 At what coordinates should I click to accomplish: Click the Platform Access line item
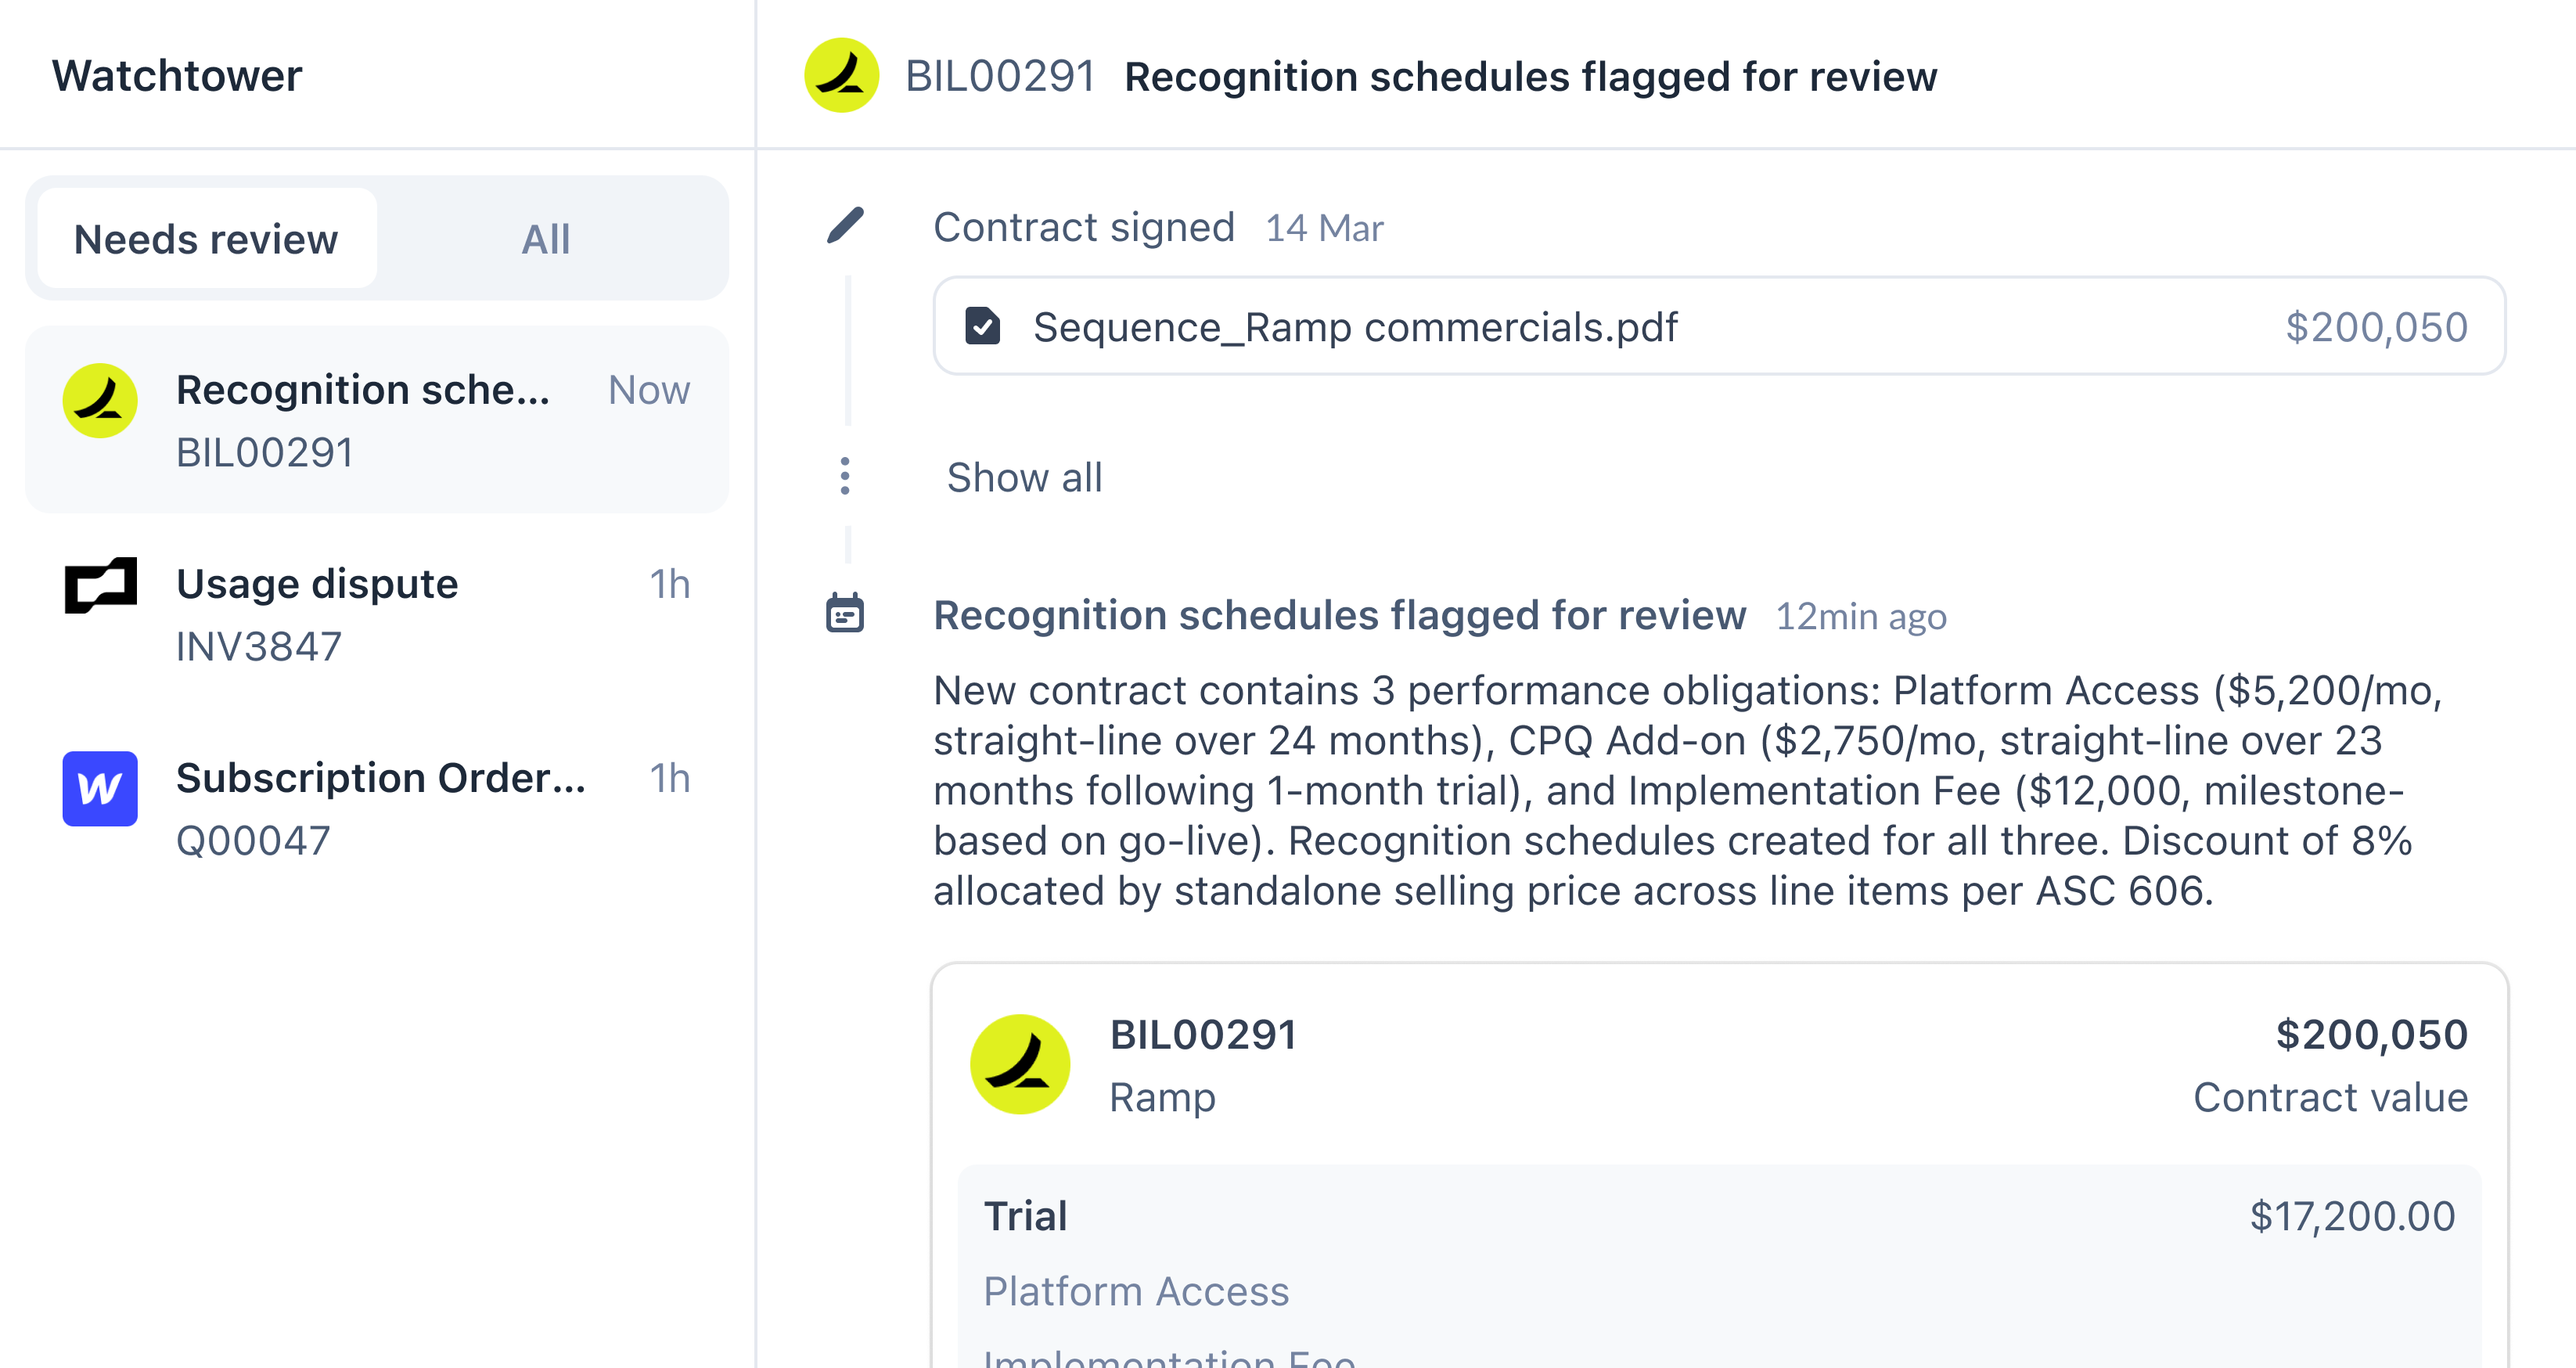coord(1137,1291)
